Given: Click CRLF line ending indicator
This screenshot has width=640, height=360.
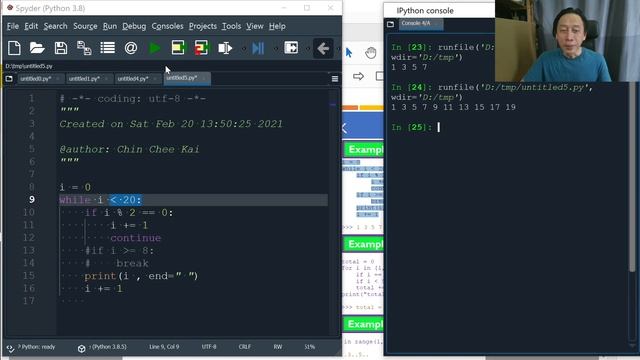Looking at the screenshot, I should pos(245,347).
